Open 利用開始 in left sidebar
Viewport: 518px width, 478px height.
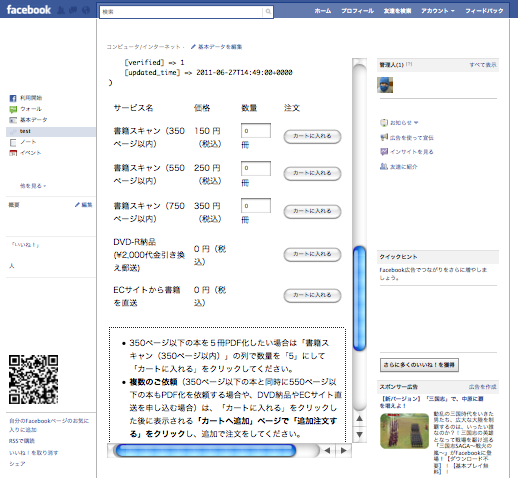(31, 98)
